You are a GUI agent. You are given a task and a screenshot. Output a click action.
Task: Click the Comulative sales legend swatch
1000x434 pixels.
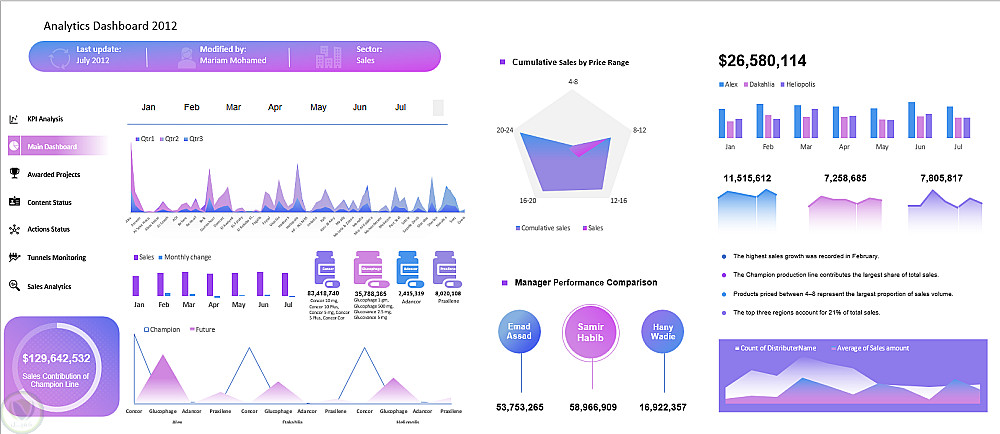[517, 228]
